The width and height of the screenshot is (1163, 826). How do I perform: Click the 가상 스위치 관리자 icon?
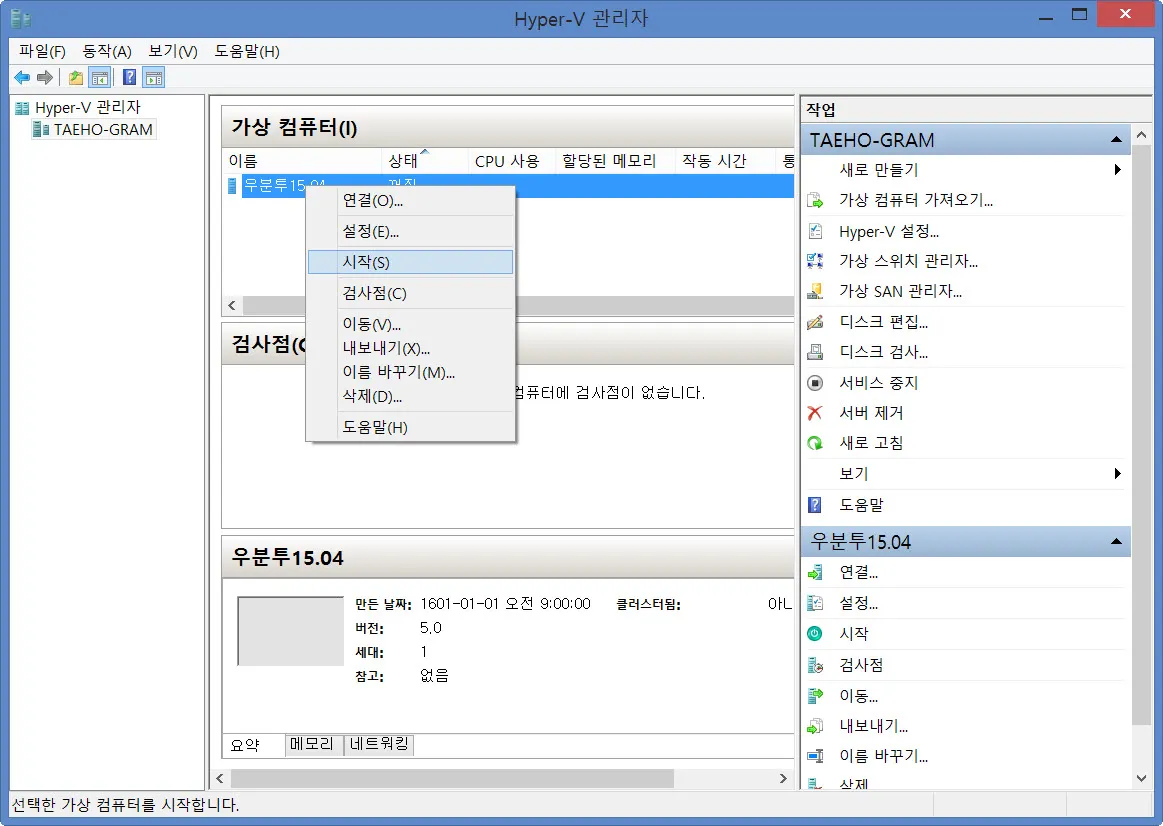click(x=815, y=261)
